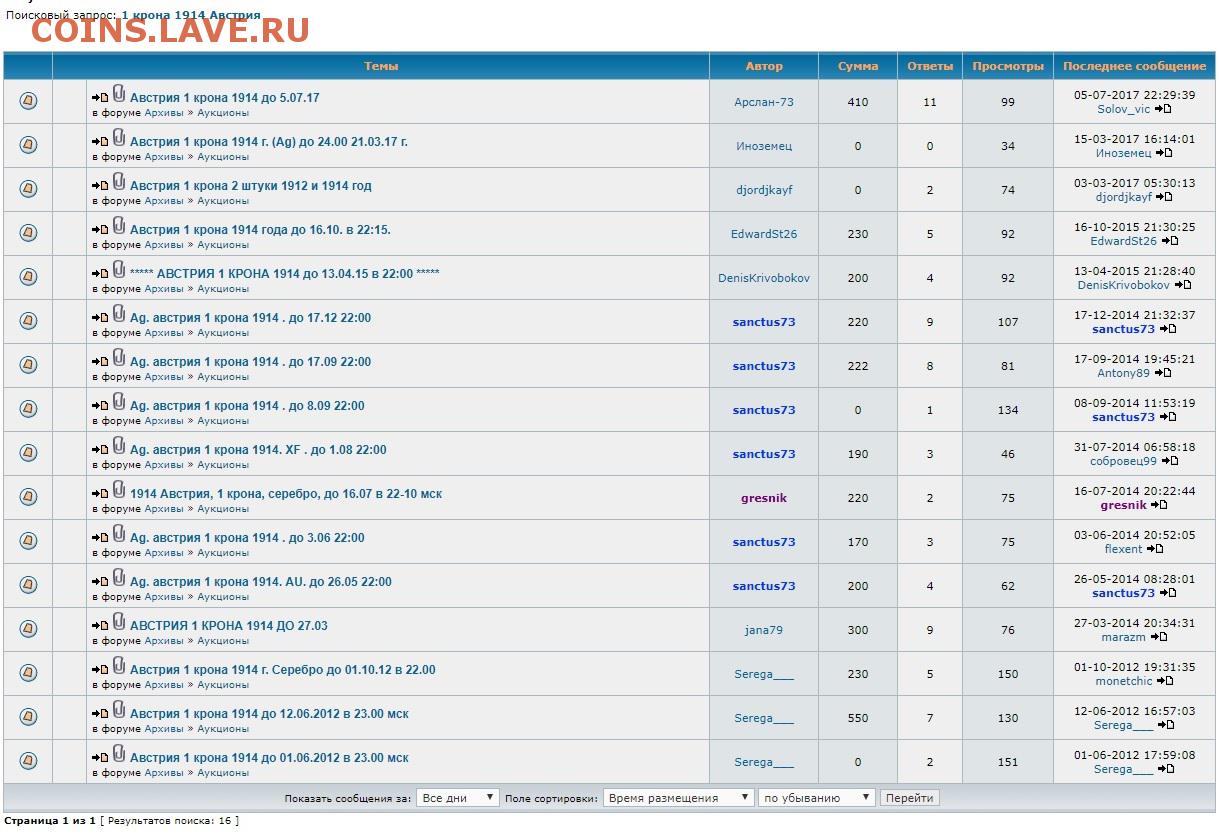Open topic 'Австрия 1 крона 1914 г. (Ag) до 24.00 21.03.17 г.'
The height and width of the screenshot is (840, 1219).
pos(269,142)
